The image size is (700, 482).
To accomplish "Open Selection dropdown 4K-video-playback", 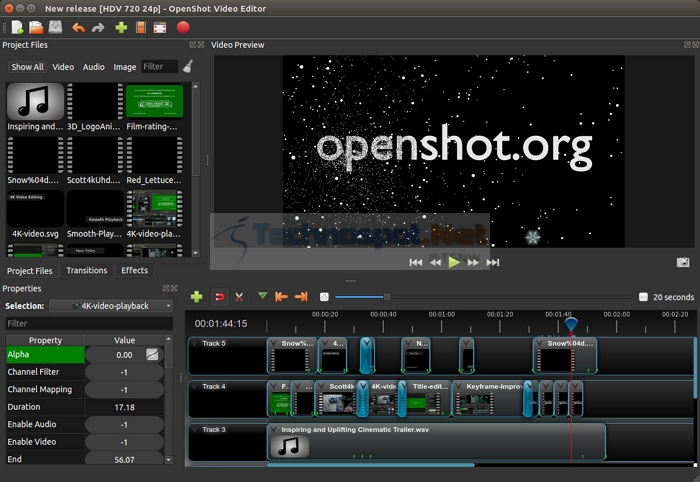I will tap(111, 306).
